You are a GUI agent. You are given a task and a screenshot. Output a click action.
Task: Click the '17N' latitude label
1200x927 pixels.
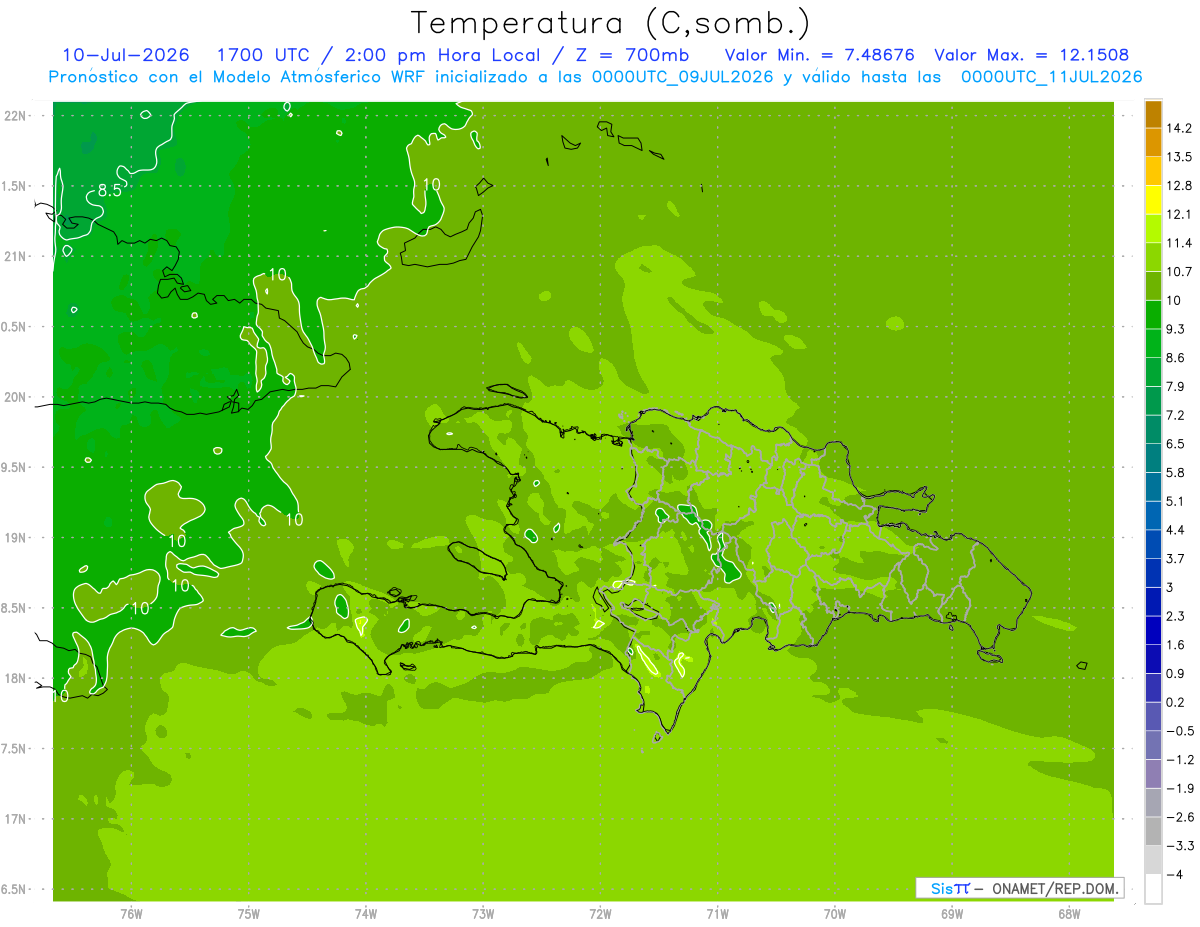point(16,819)
